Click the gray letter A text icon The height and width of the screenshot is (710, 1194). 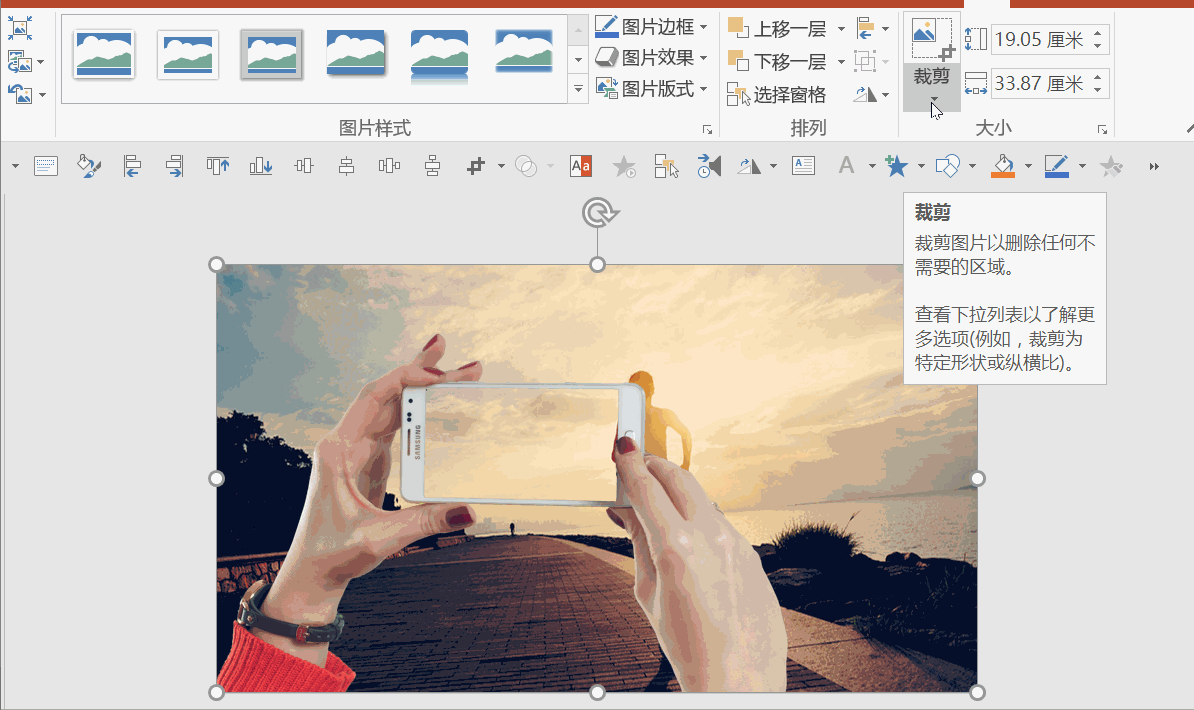tap(846, 165)
